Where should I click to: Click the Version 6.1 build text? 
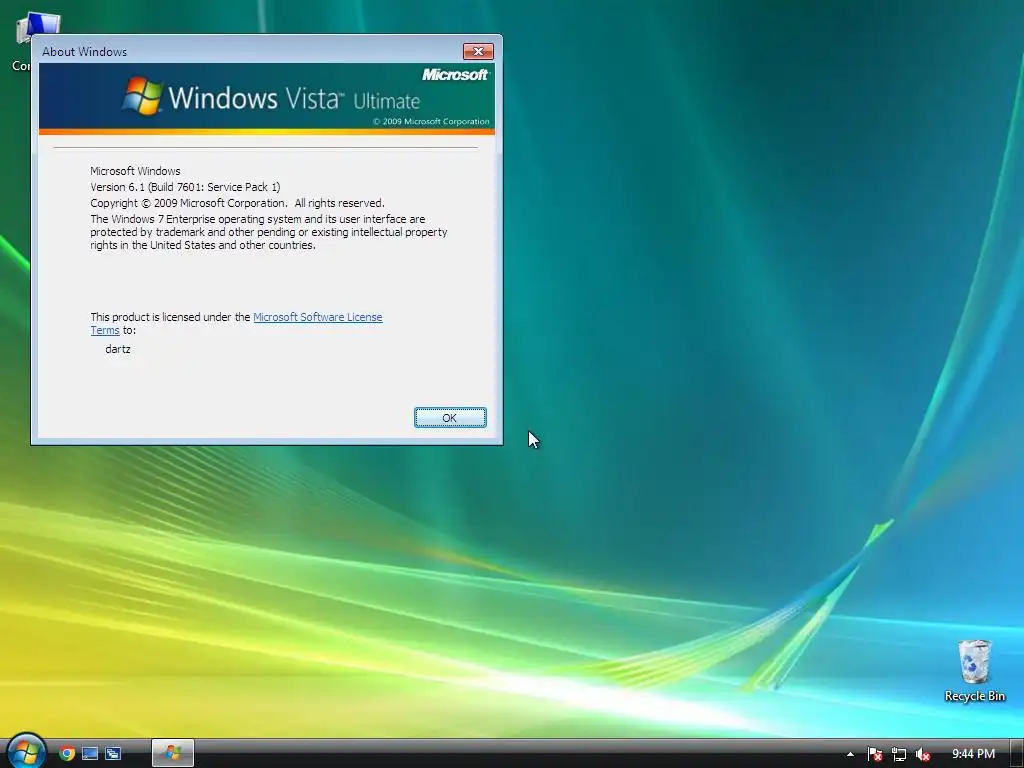pyautogui.click(x=185, y=187)
